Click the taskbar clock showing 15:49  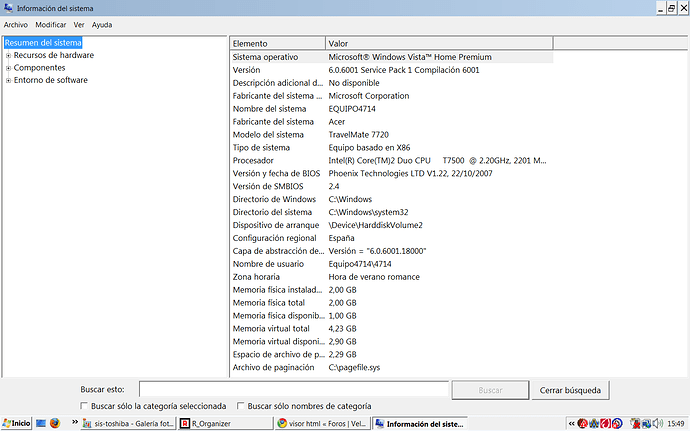click(675, 424)
